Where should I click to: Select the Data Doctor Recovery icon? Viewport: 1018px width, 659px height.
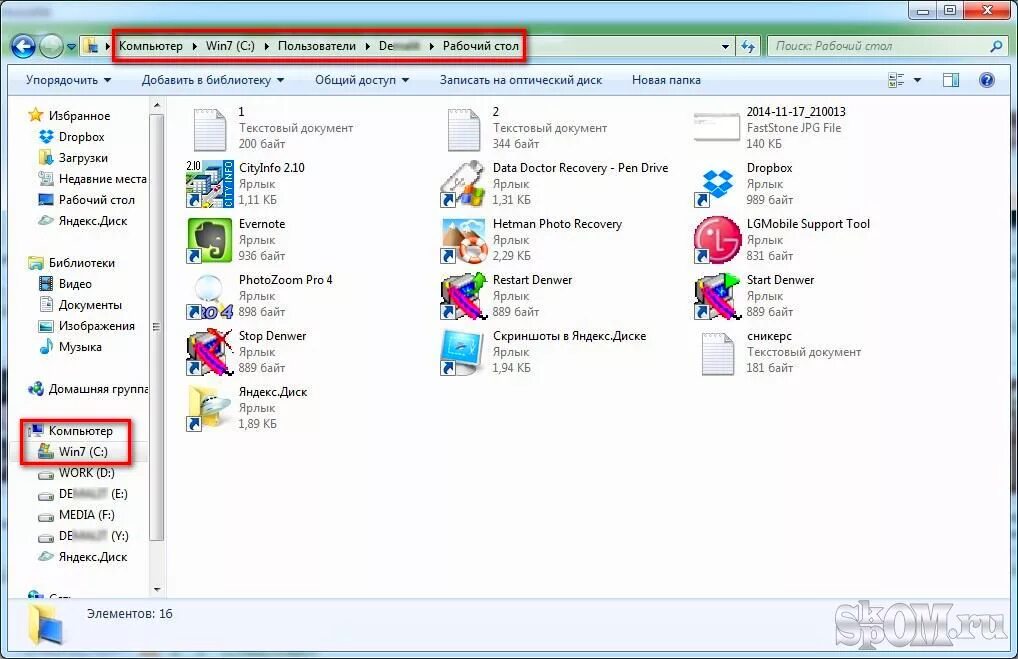463,184
